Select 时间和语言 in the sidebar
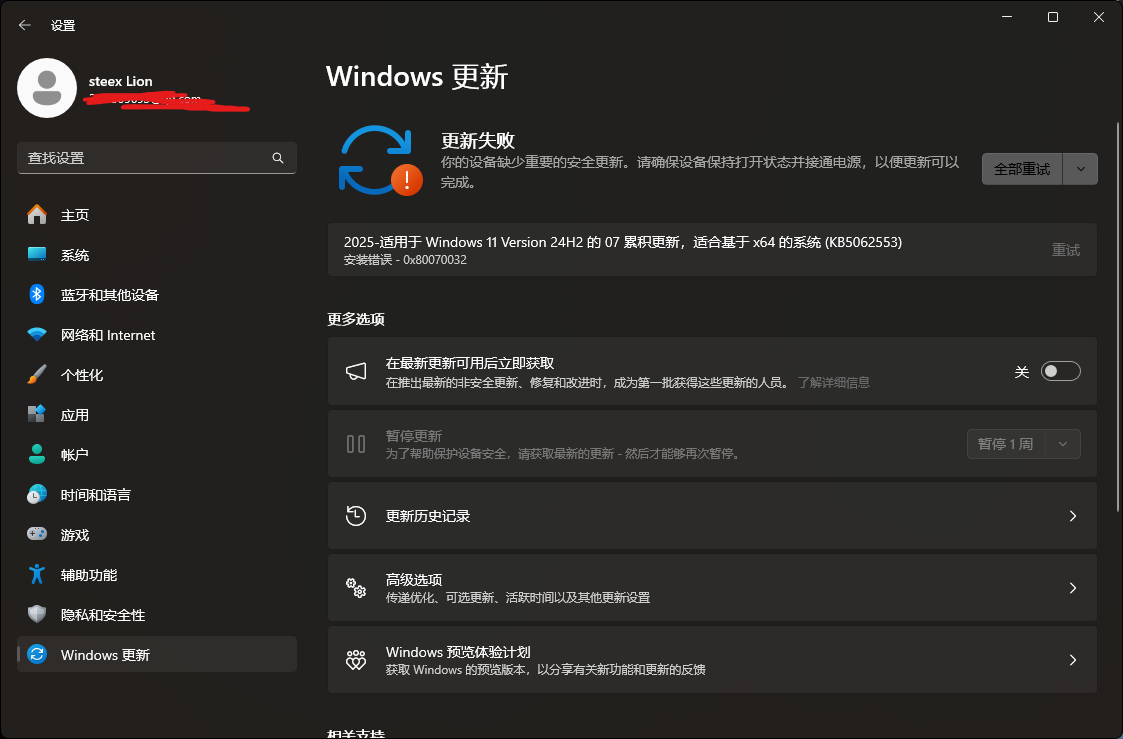Screen dimensions: 1123x739 (x=95, y=494)
